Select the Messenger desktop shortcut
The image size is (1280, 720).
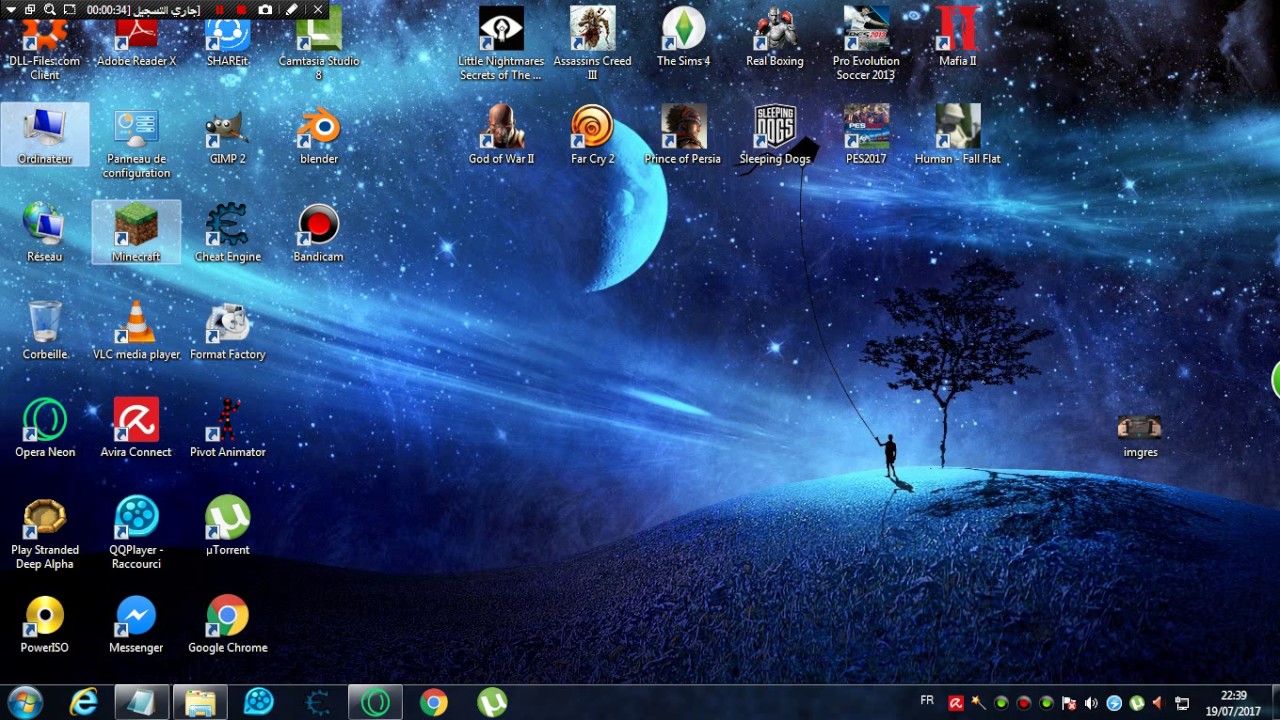click(x=136, y=624)
